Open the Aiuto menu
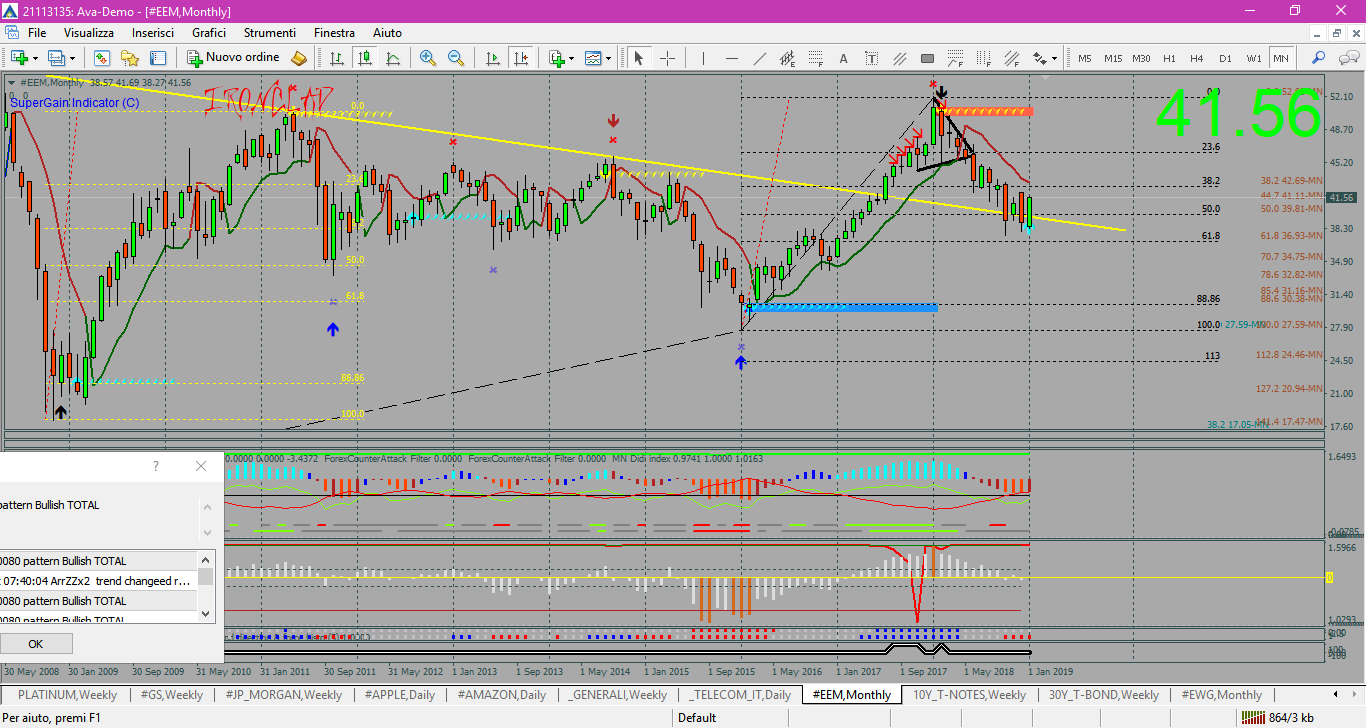1366x728 pixels. tap(387, 33)
